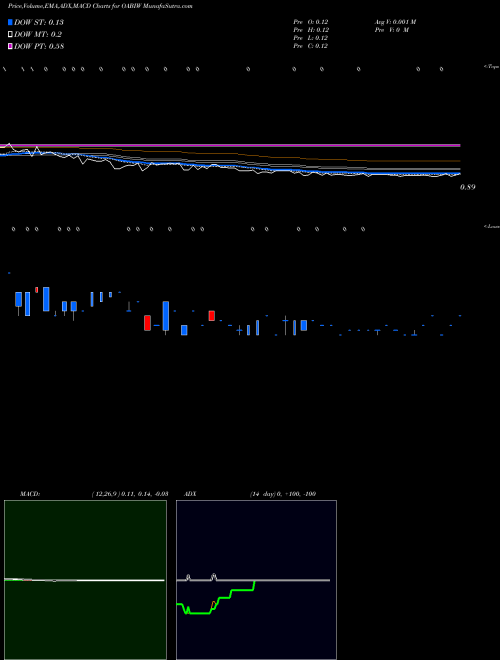The image size is (500, 660).
Task: Click the small red candlestick at the far left
Action: pos(37,290)
